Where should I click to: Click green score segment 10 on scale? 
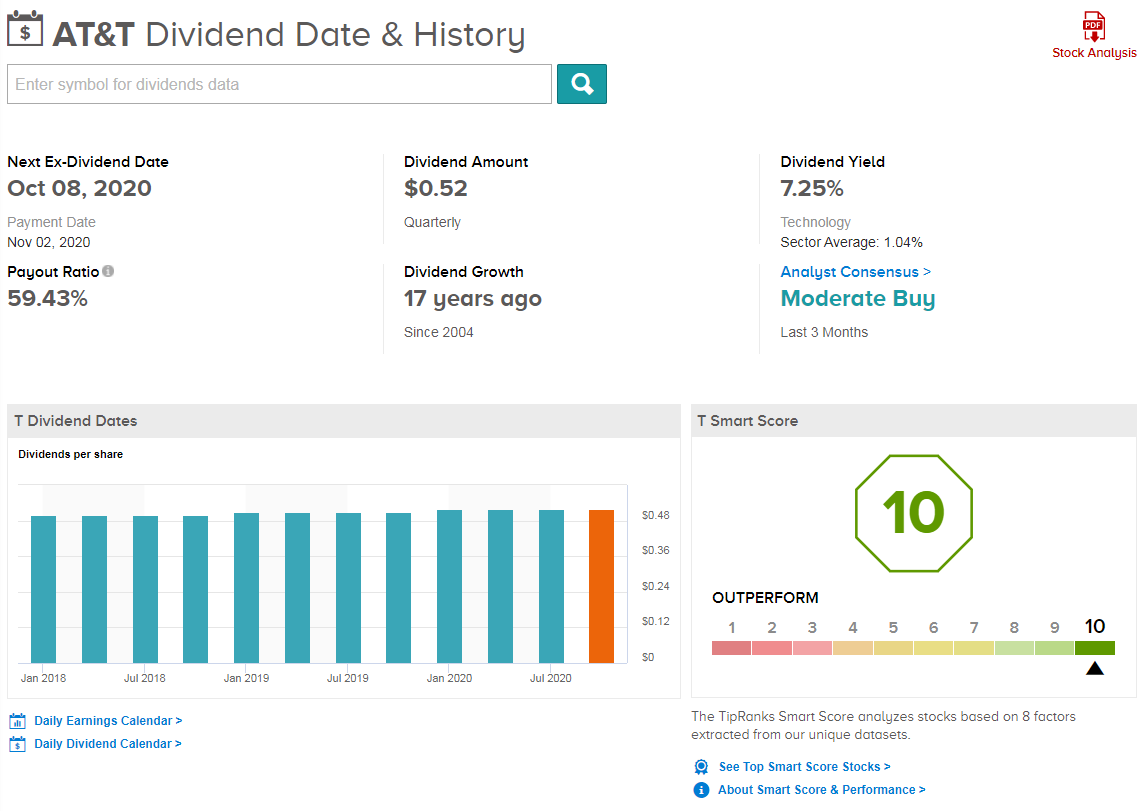click(x=1095, y=647)
